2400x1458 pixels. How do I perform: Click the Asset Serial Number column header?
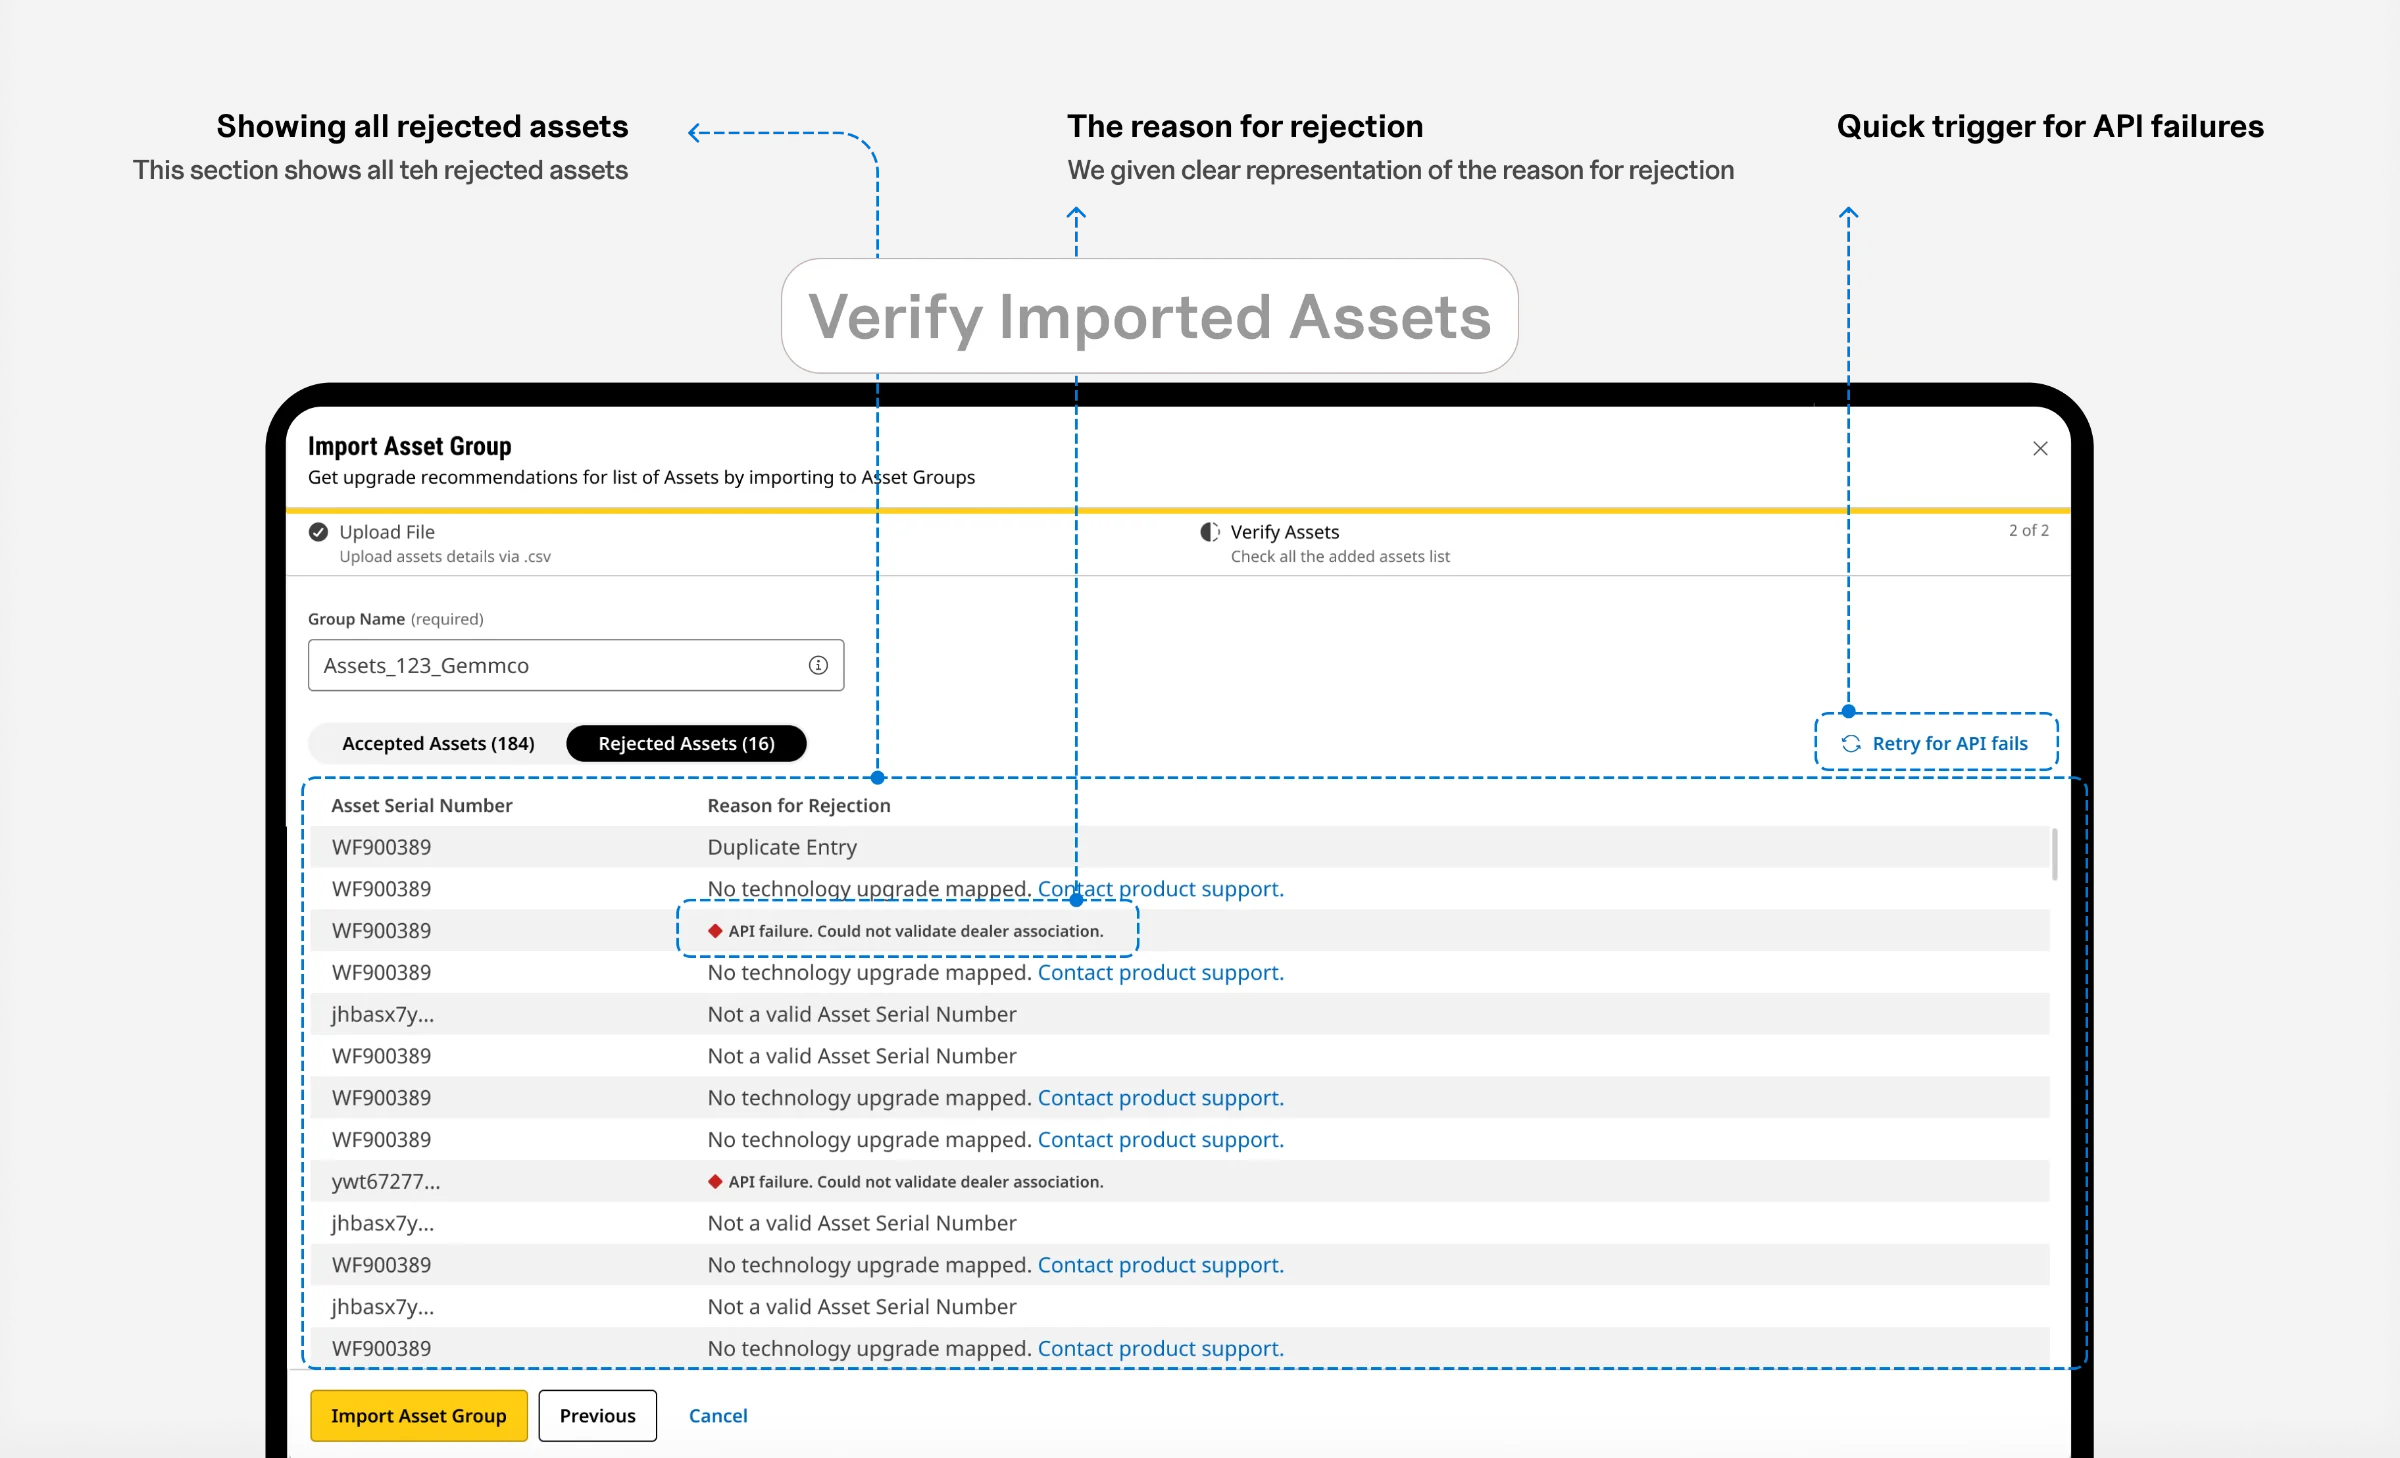421,805
